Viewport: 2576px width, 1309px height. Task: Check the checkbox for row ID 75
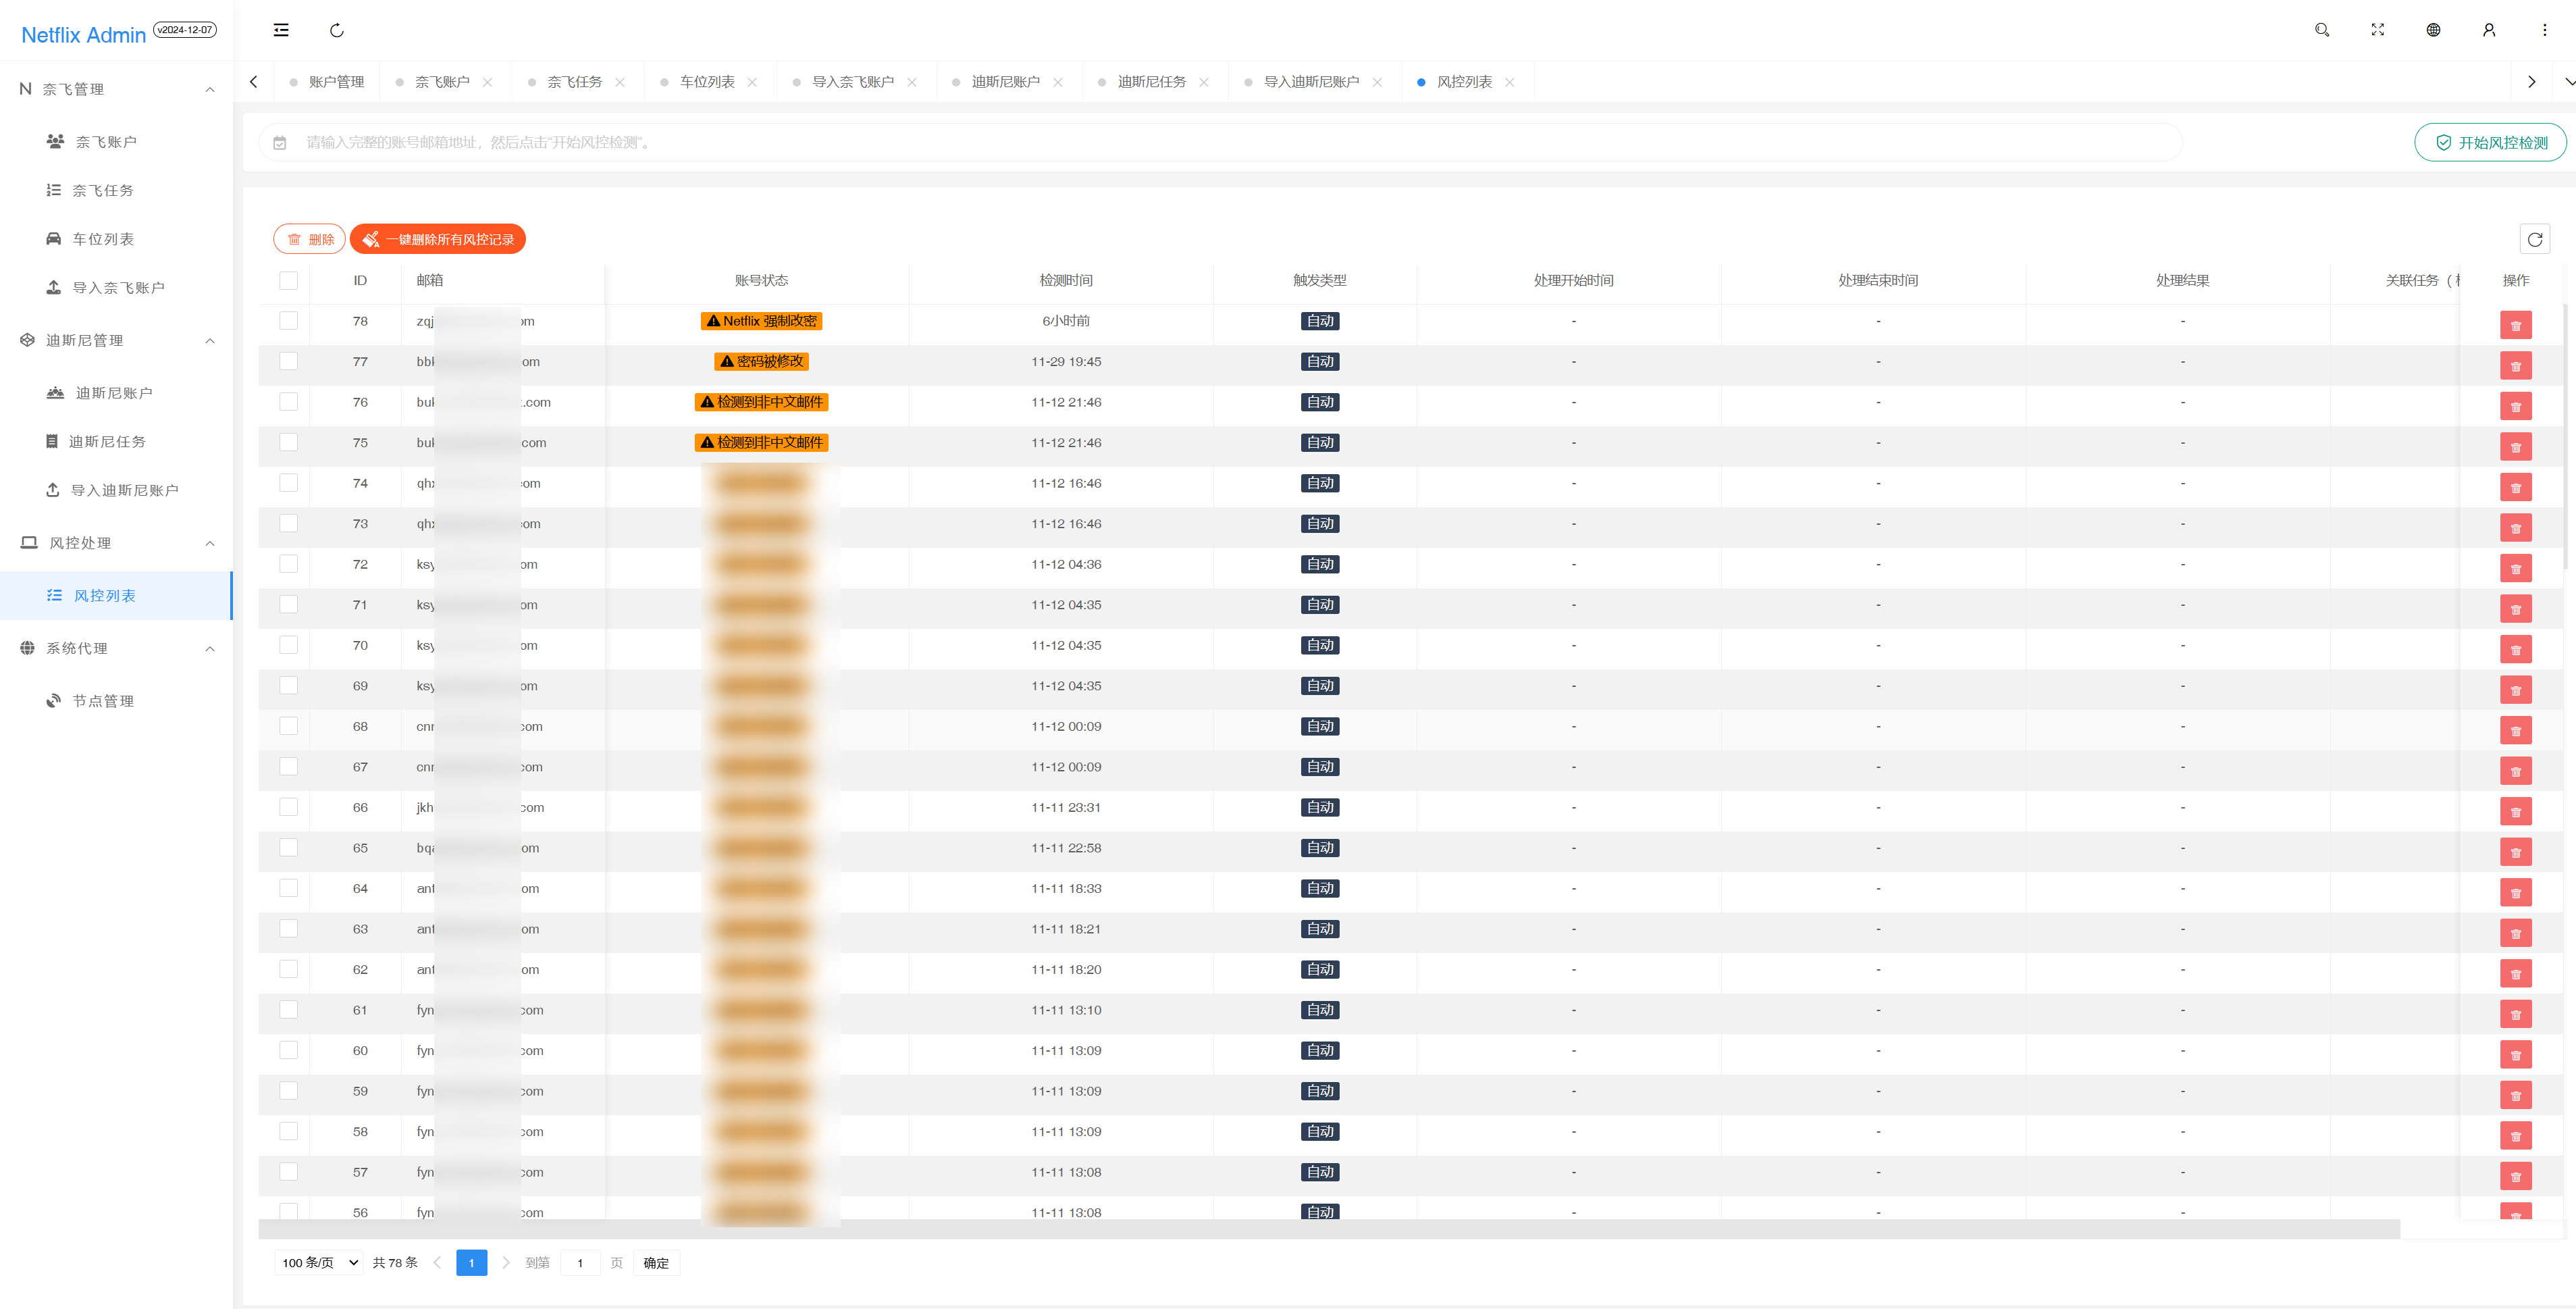288,442
